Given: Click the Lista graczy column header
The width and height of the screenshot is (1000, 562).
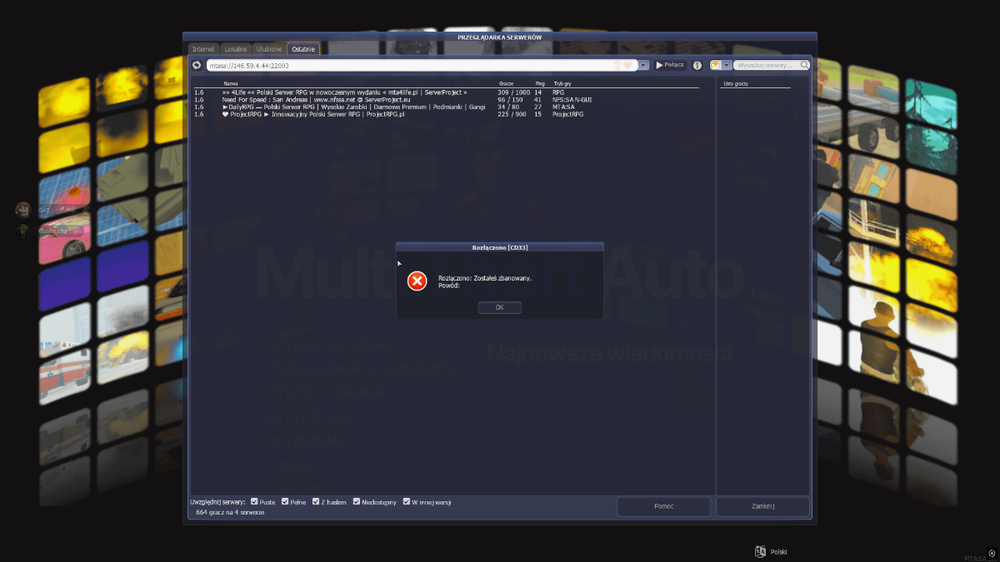Looking at the screenshot, I should coord(736,84).
